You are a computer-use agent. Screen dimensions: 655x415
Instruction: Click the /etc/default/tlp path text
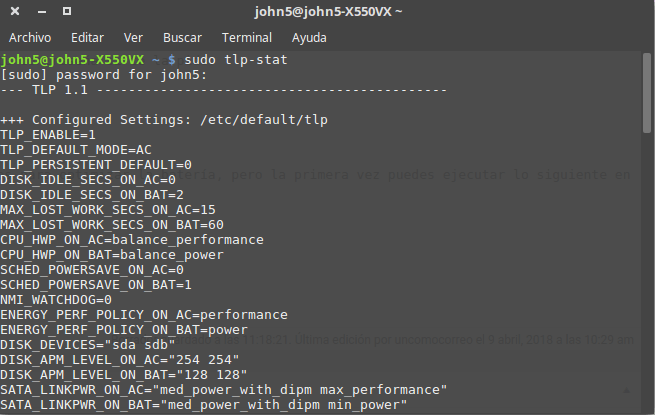click(264, 120)
